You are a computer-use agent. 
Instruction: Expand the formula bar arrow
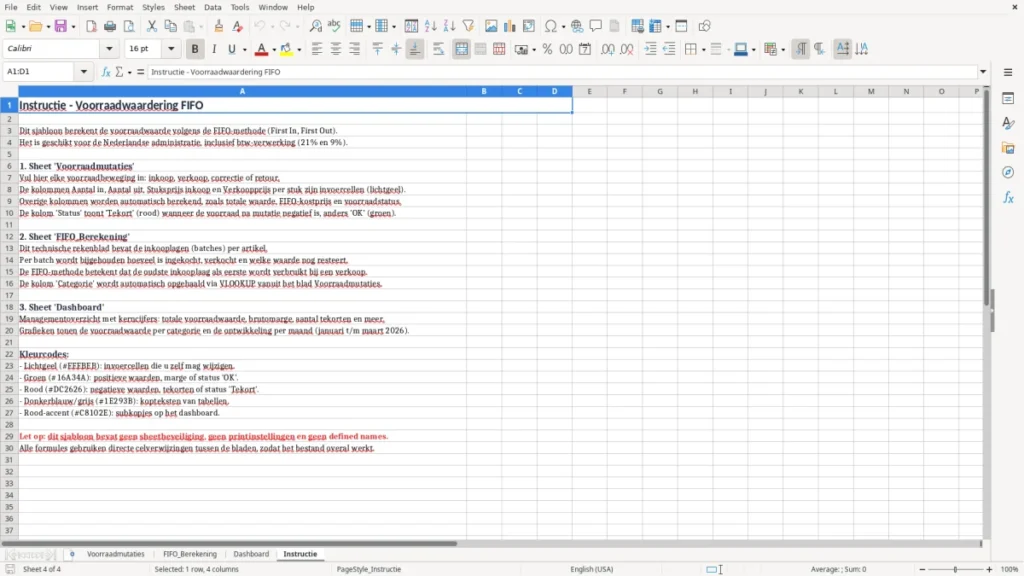coord(983,72)
